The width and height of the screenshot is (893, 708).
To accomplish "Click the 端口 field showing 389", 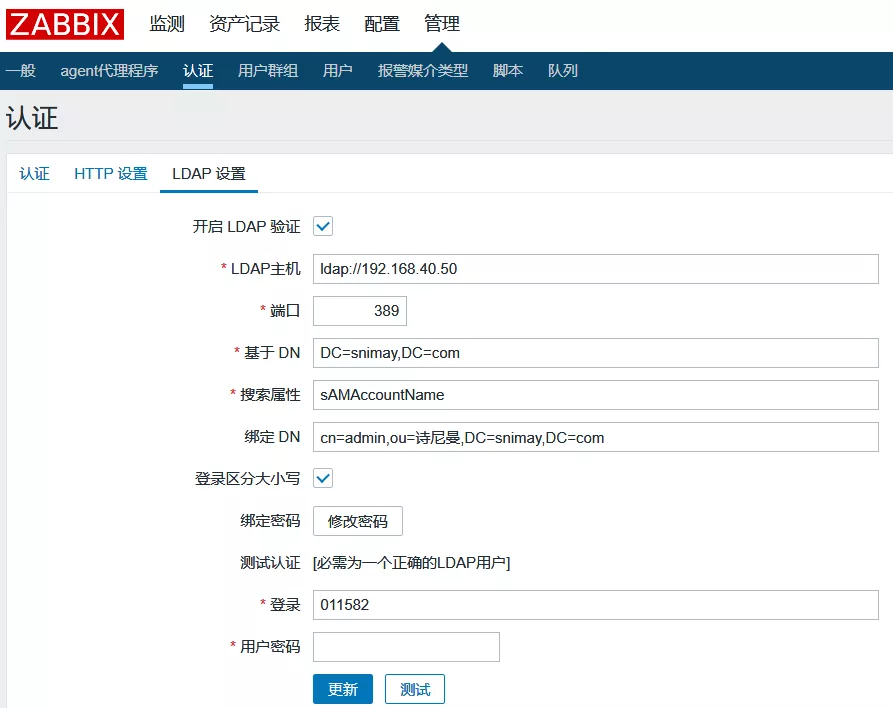I will point(360,311).
